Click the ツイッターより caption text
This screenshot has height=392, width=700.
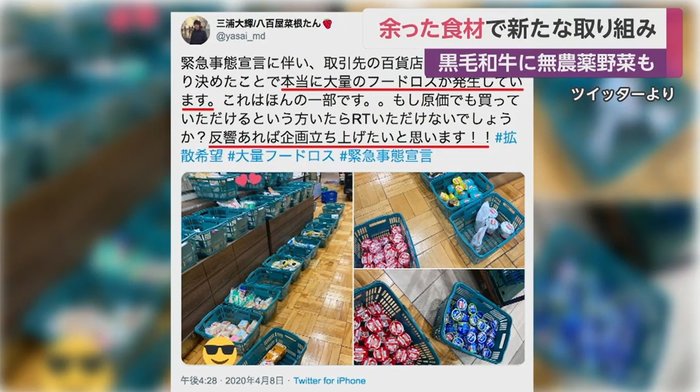[x=622, y=94]
